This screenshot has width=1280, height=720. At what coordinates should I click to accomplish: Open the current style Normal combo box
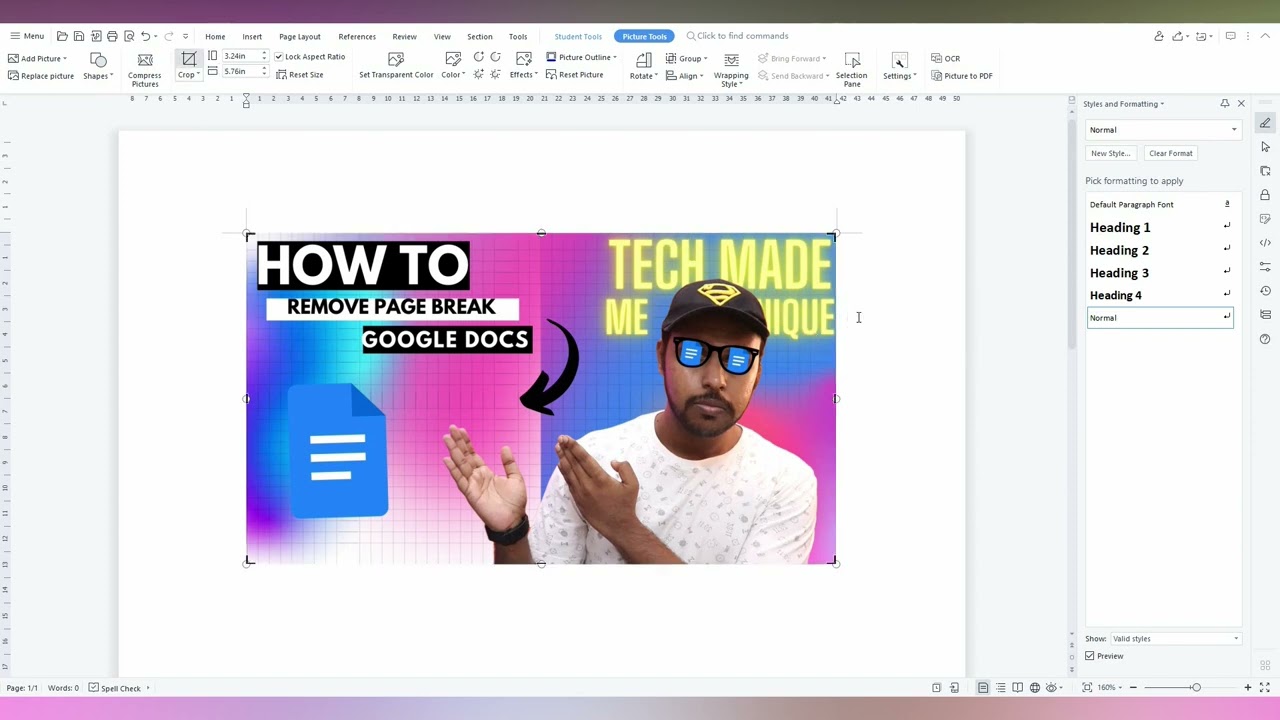1163,130
